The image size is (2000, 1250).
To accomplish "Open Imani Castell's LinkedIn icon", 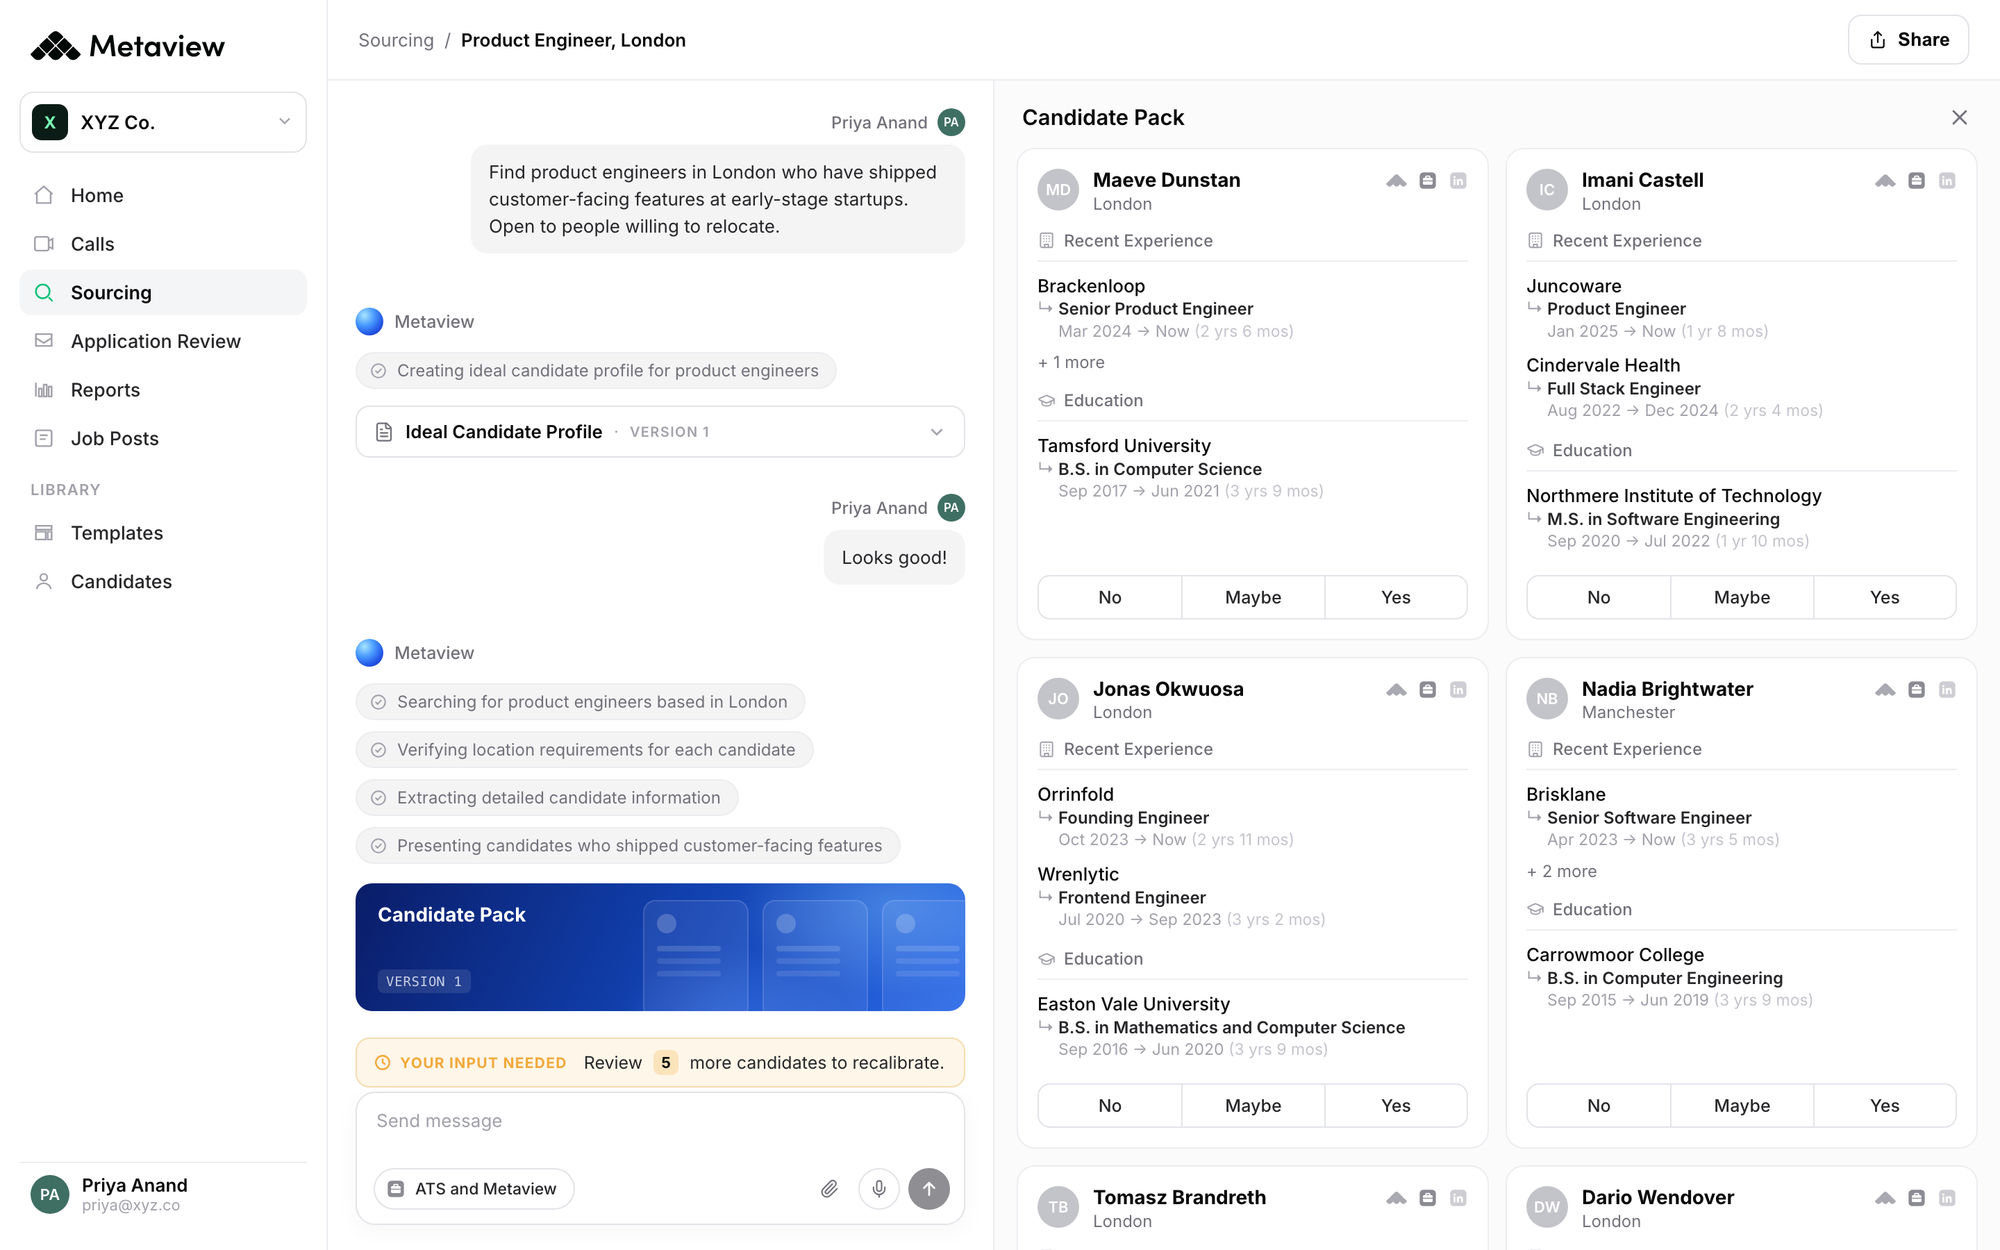I will point(1947,181).
